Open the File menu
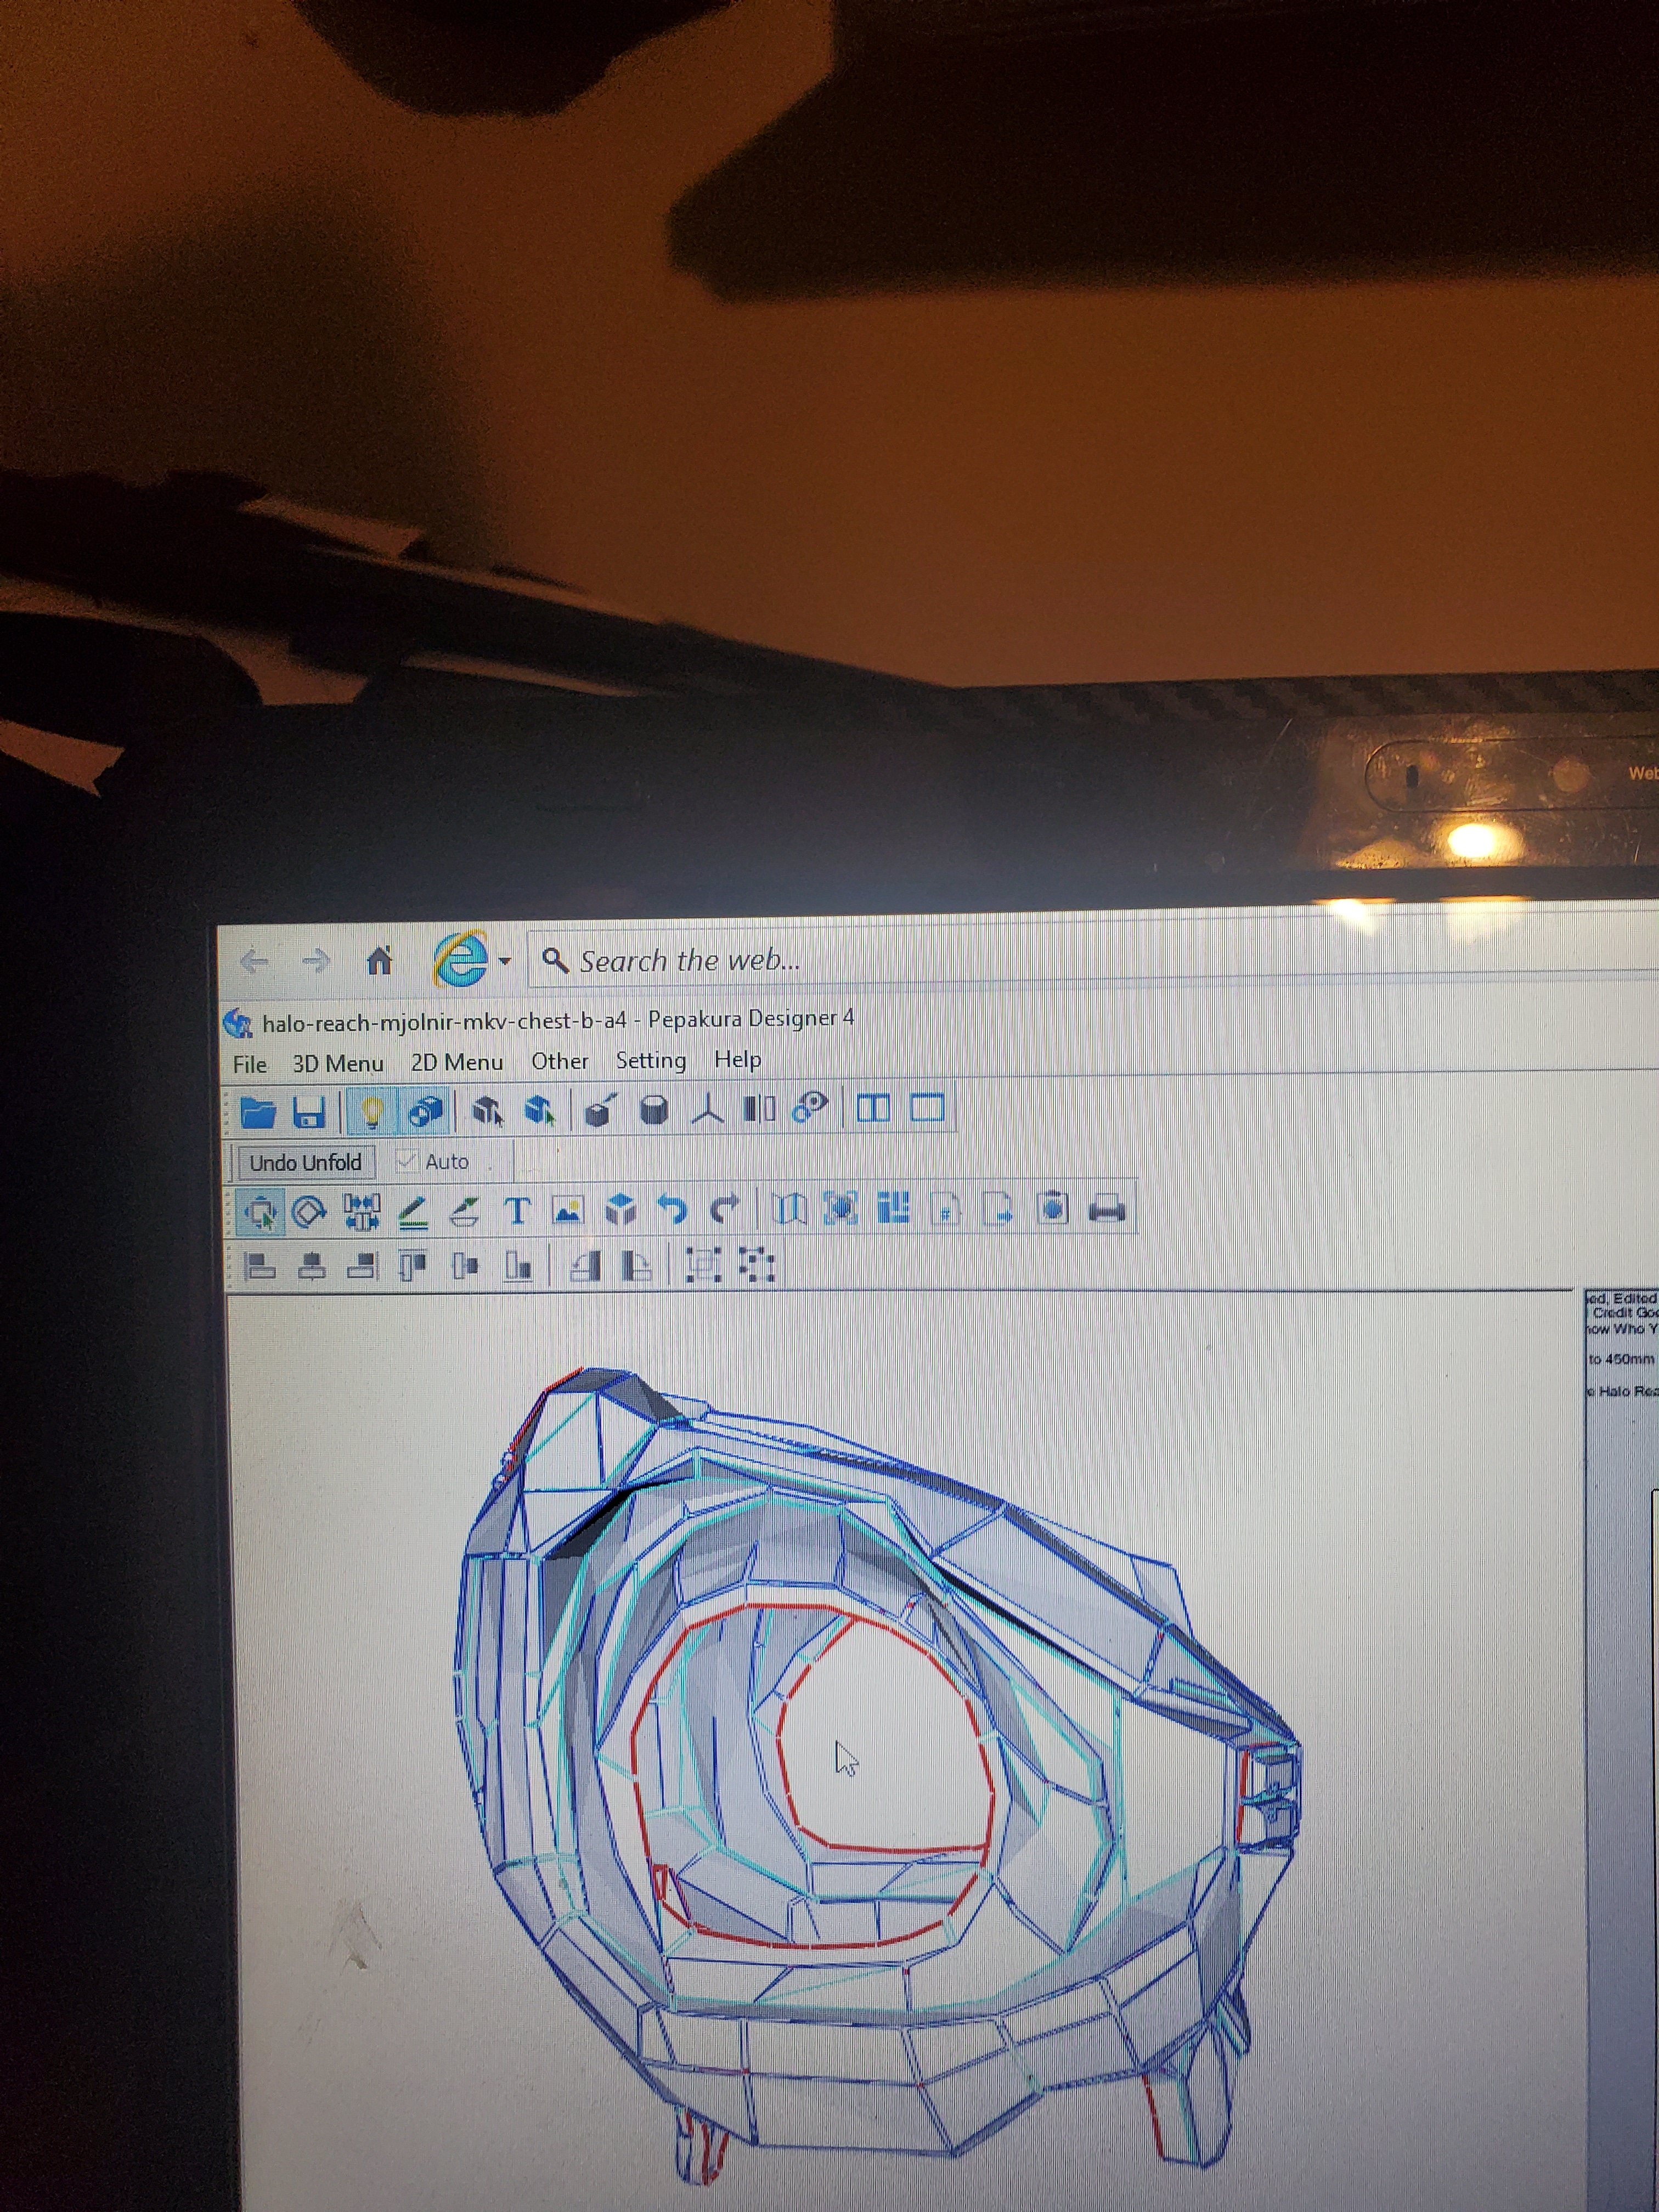The height and width of the screenshot is (2212, 1659). (250, 1065)
